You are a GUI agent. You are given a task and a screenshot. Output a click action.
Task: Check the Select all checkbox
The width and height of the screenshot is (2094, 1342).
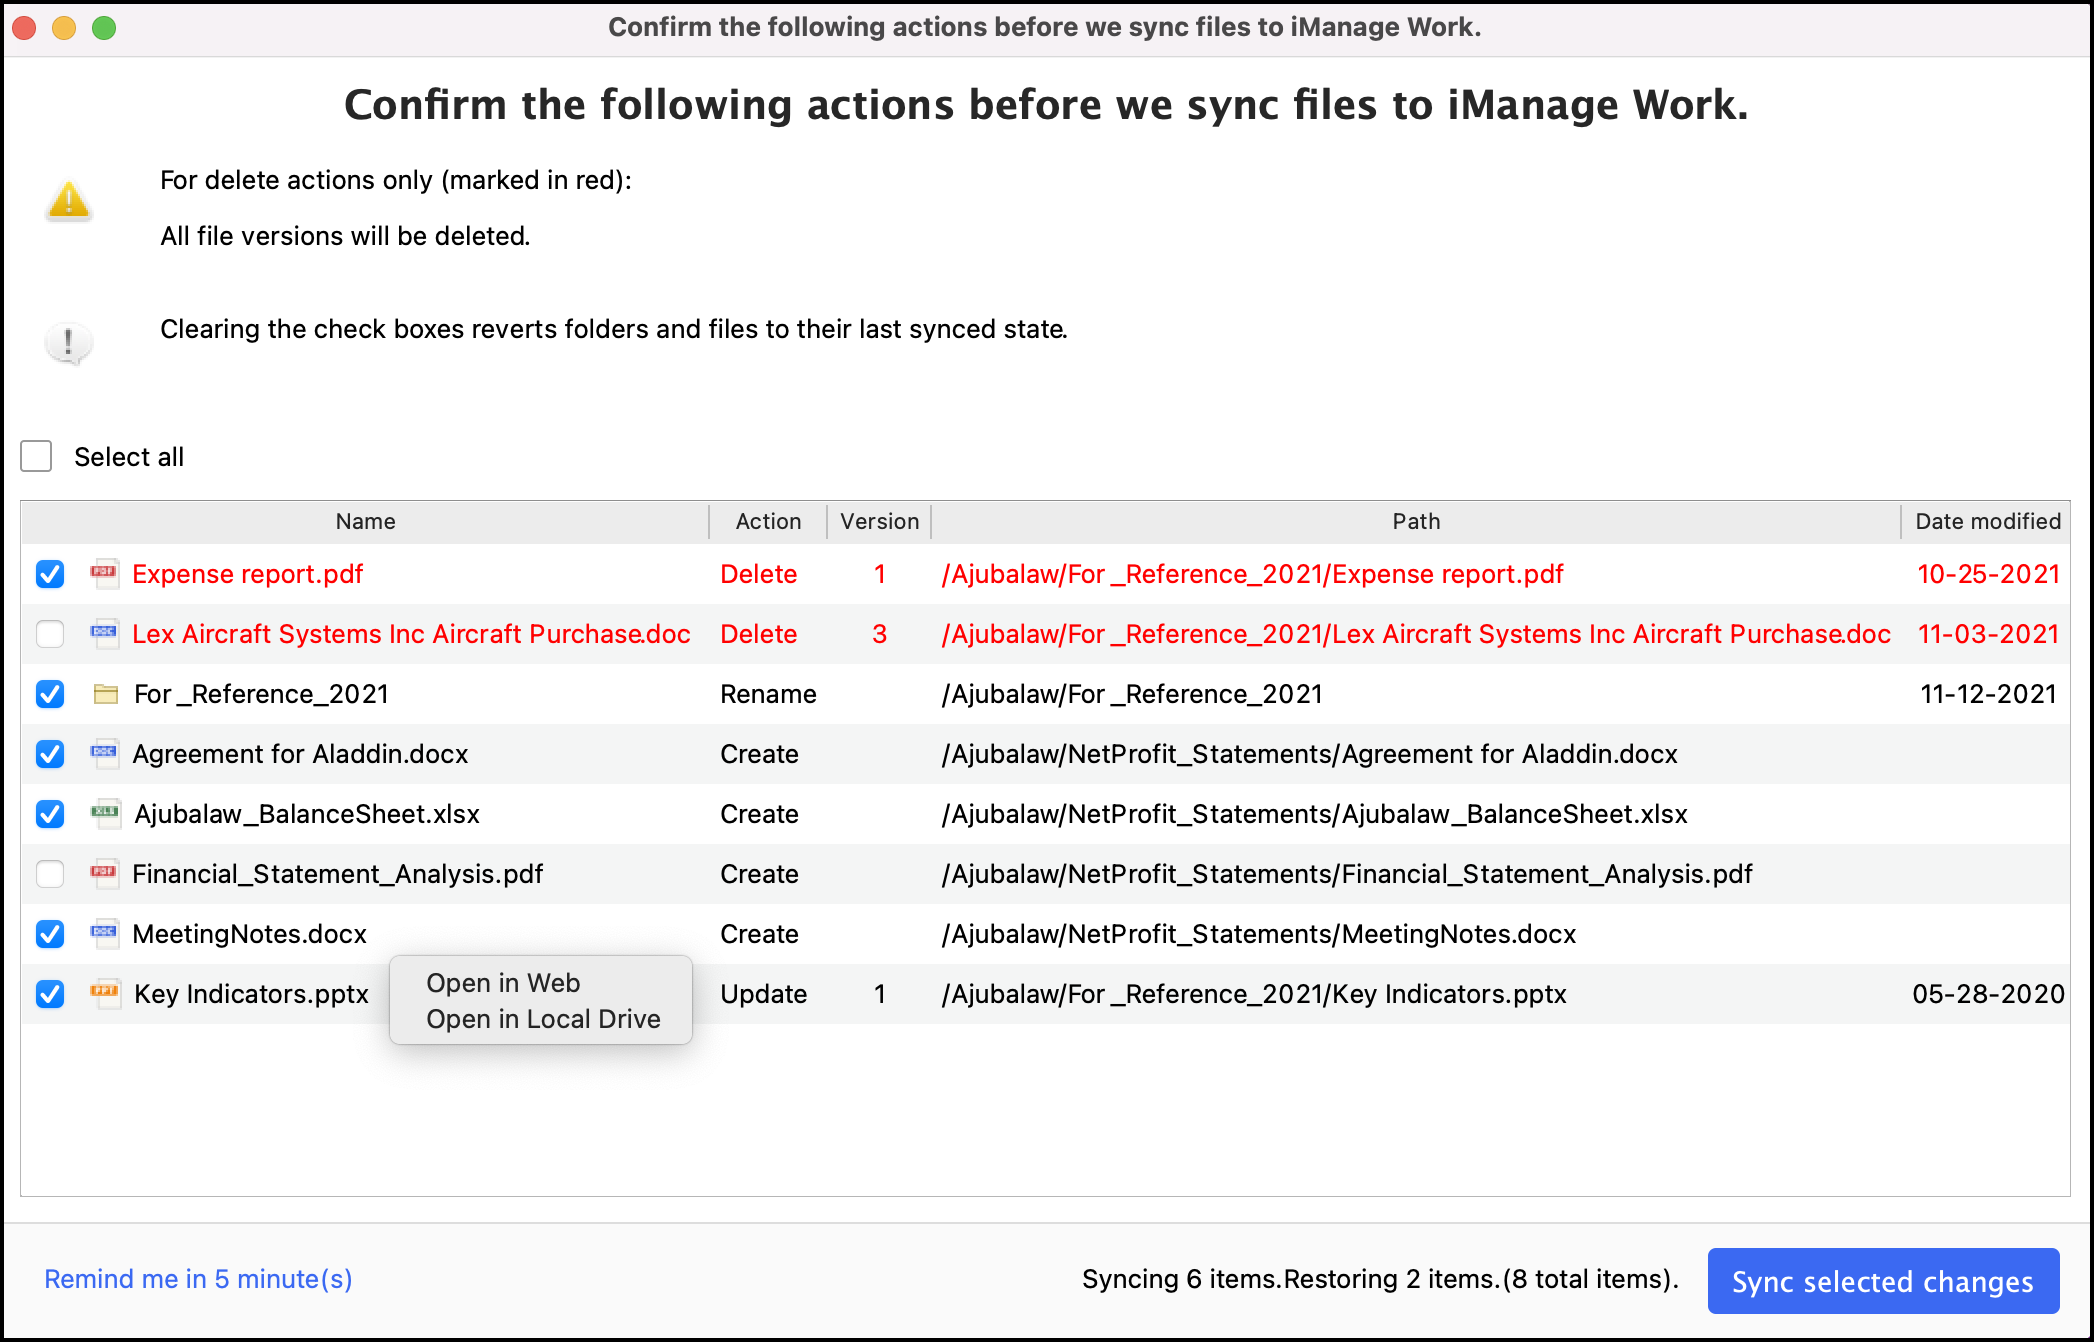(37, 456)
